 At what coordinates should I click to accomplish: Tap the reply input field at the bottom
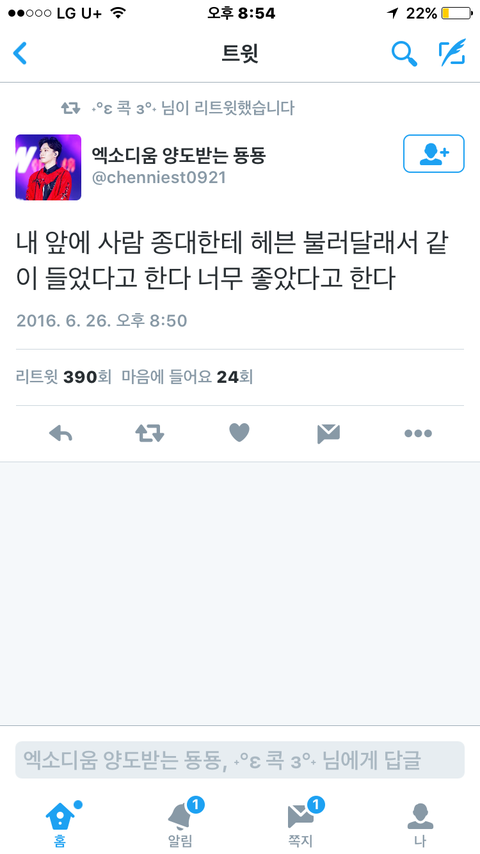(x=240, y=759)
